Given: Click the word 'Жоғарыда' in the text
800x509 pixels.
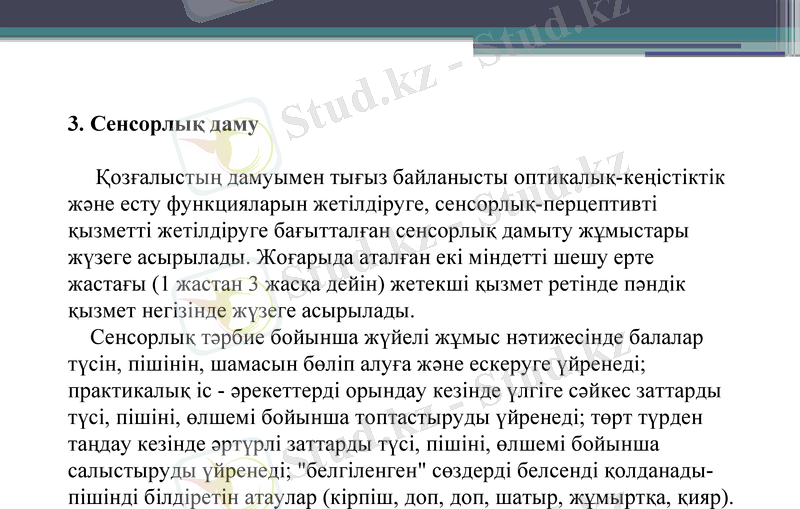Looking at the screenshot, I should point(305,258).
